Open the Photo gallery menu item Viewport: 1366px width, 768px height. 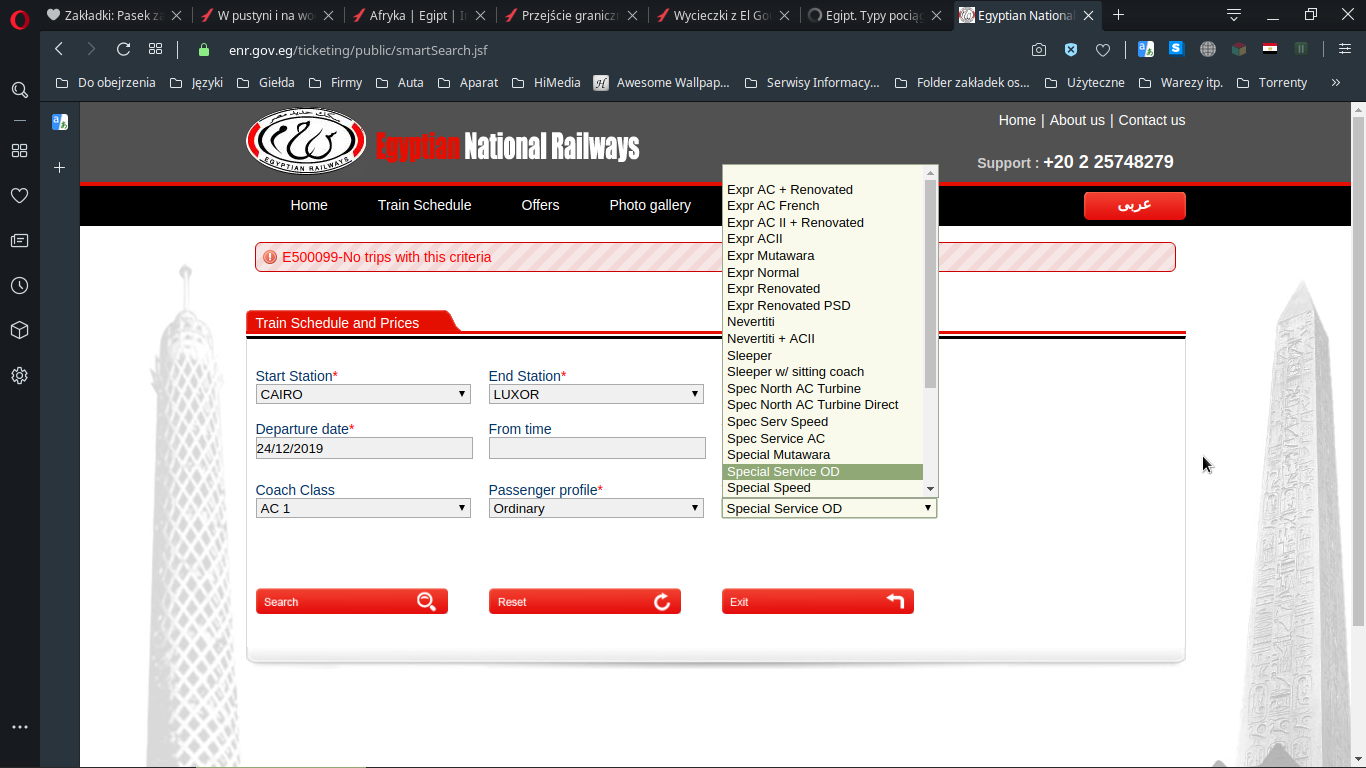click(x=650, y=205)
